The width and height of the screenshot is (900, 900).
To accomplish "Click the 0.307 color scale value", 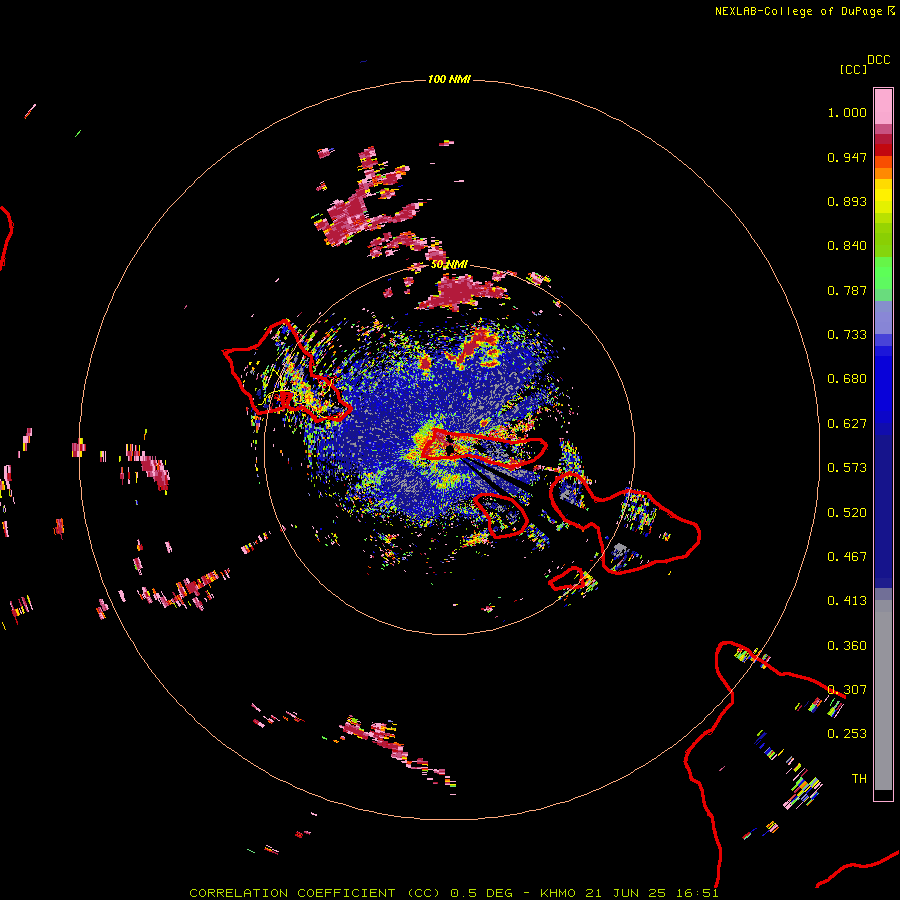I will 847,690.
